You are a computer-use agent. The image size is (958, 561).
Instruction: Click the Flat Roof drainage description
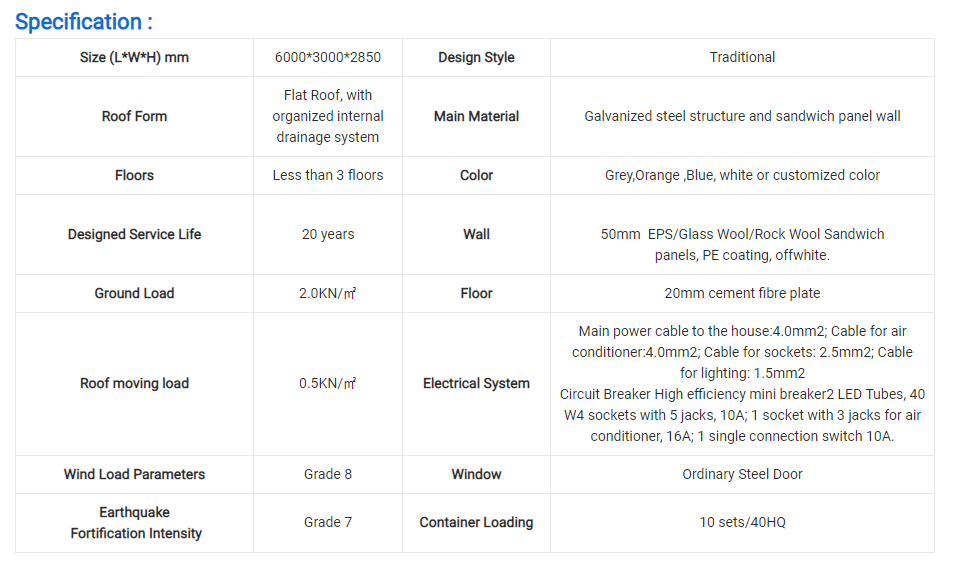(x=328, y=116)
